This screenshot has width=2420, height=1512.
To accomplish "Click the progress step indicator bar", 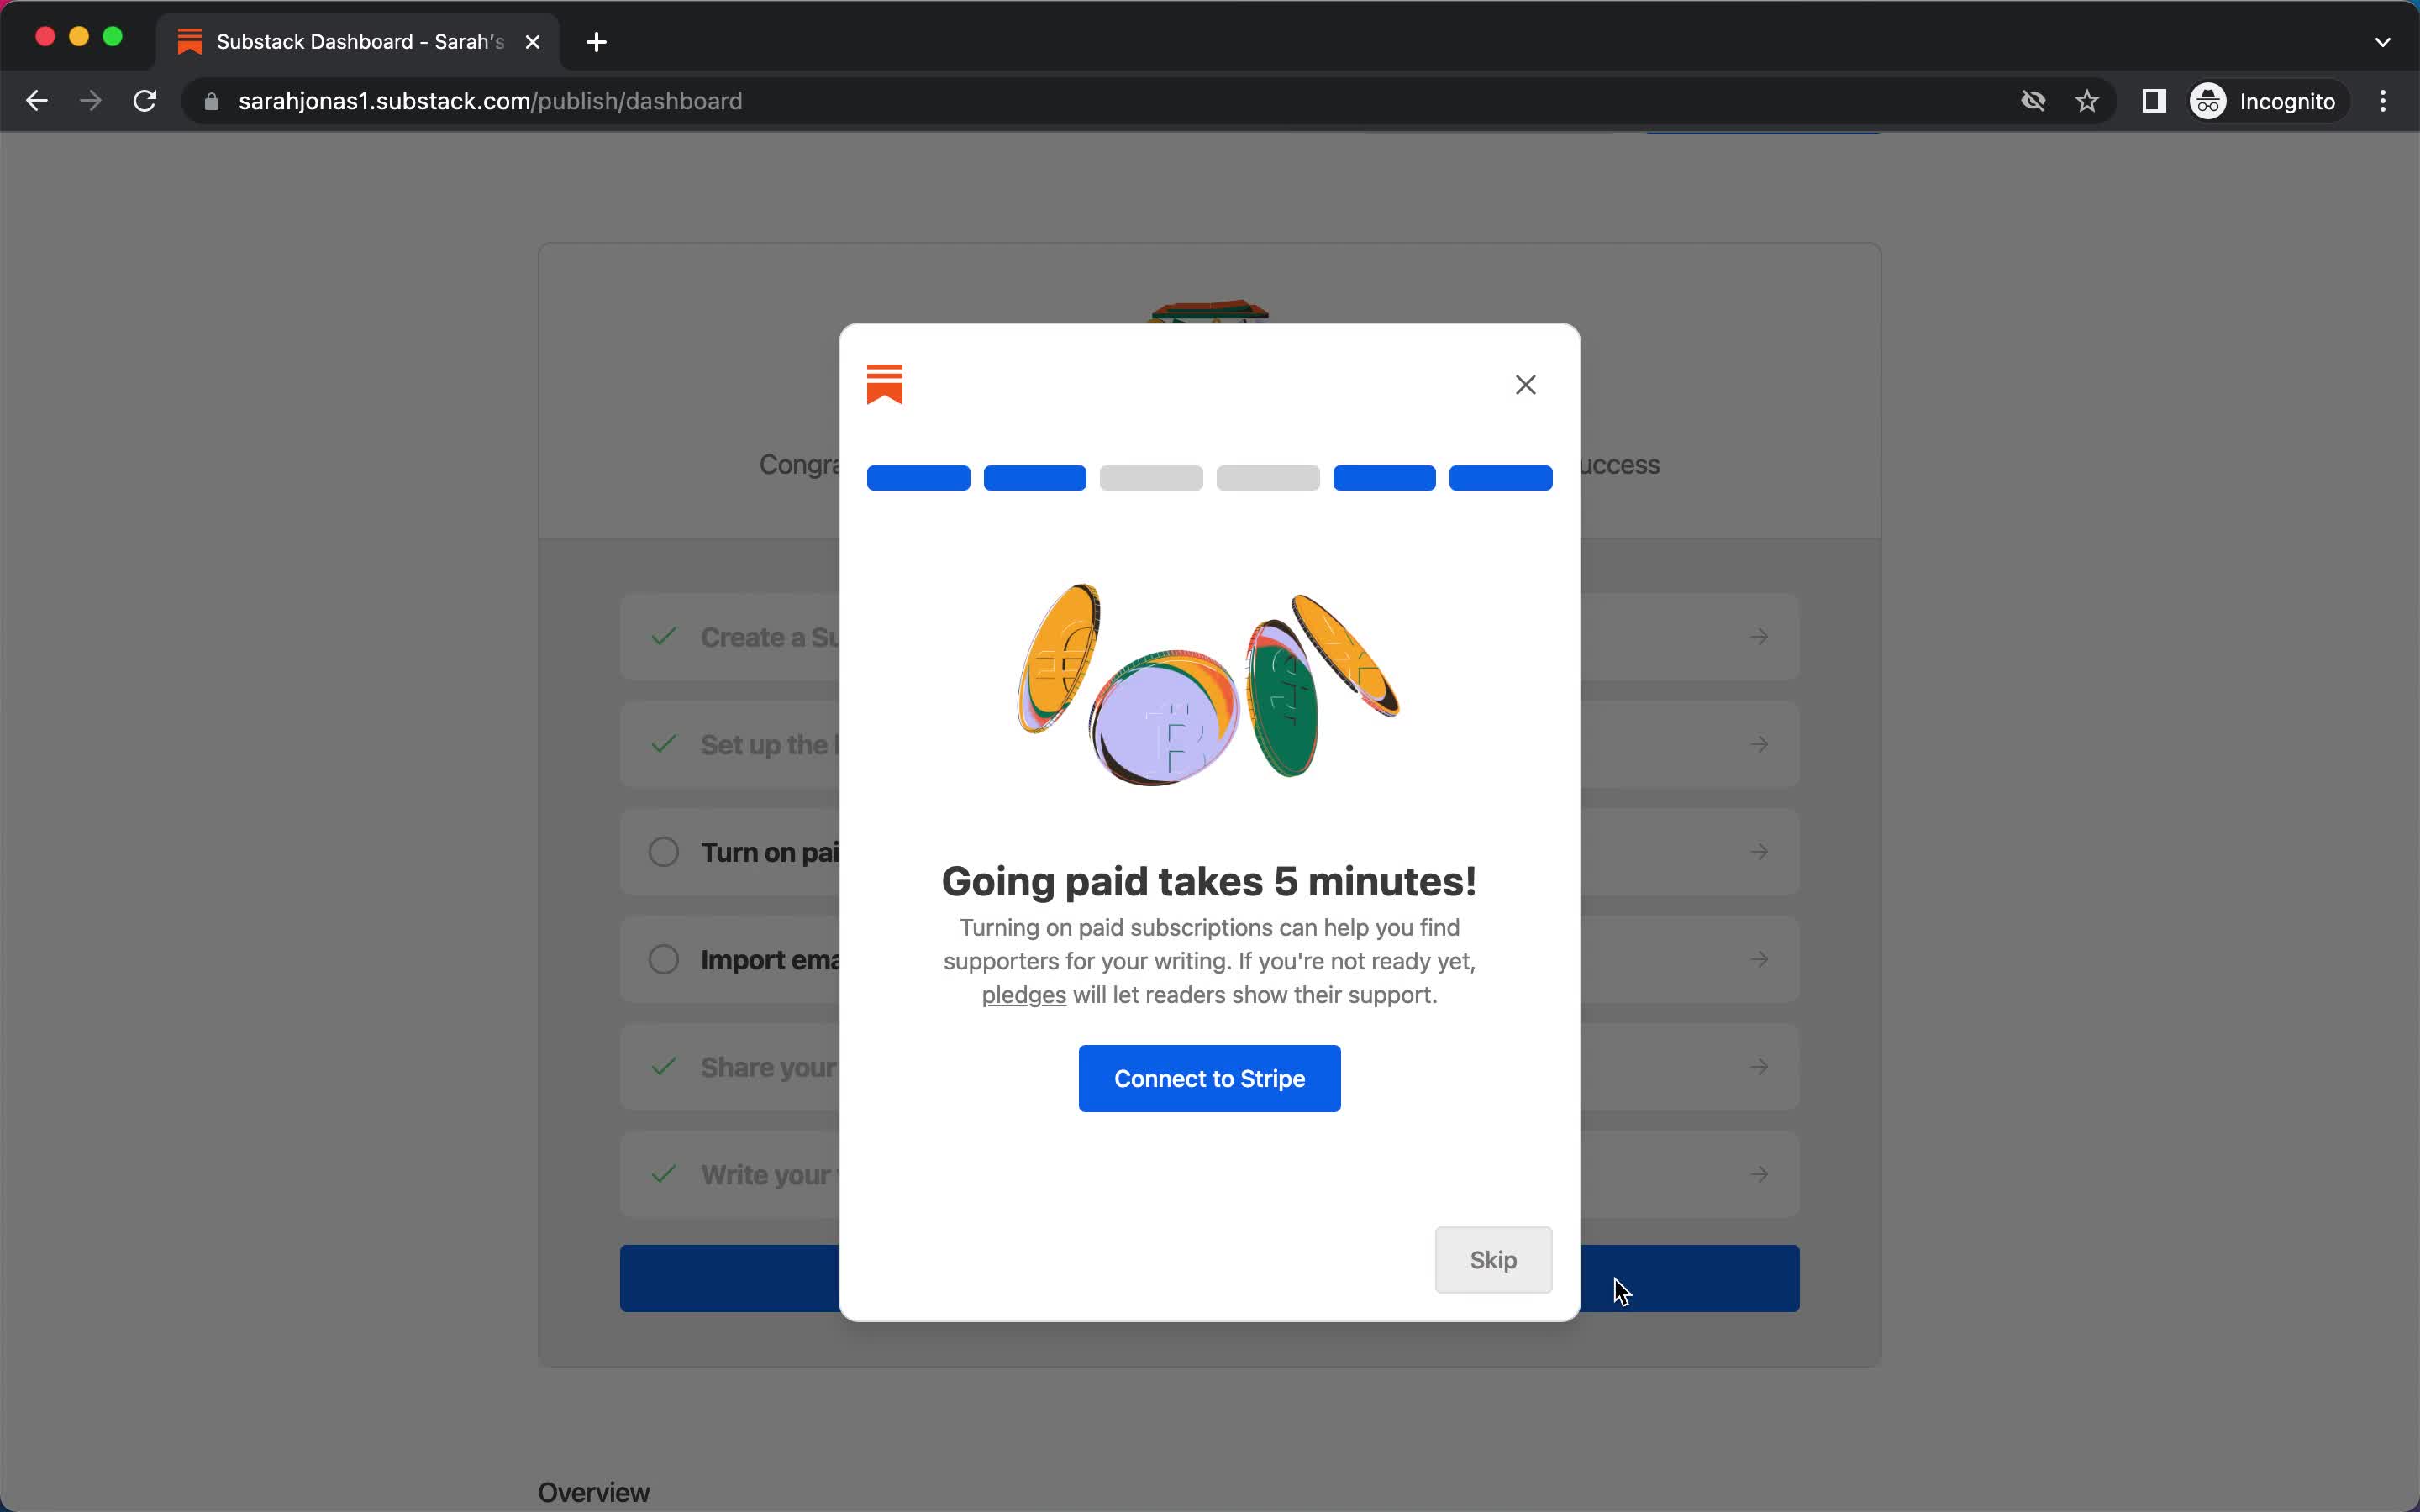I will (1209, 477).
